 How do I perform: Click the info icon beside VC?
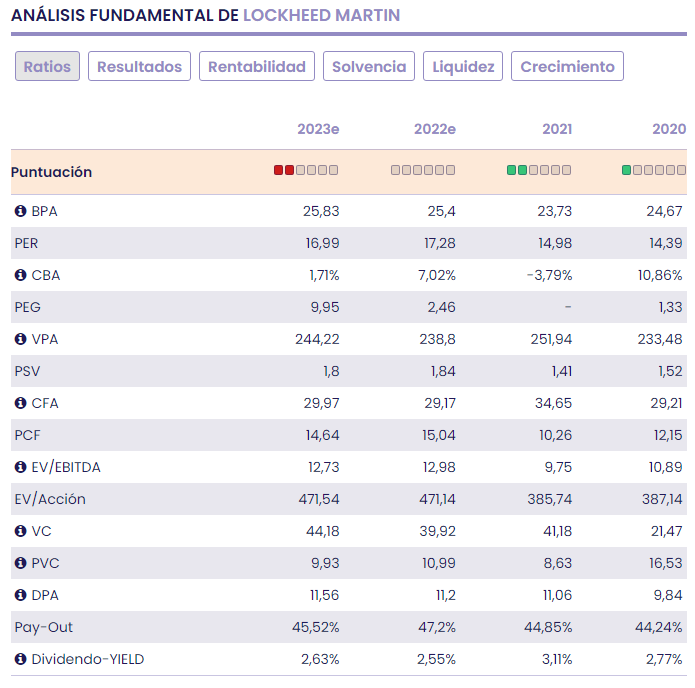[x=20, y=531]
